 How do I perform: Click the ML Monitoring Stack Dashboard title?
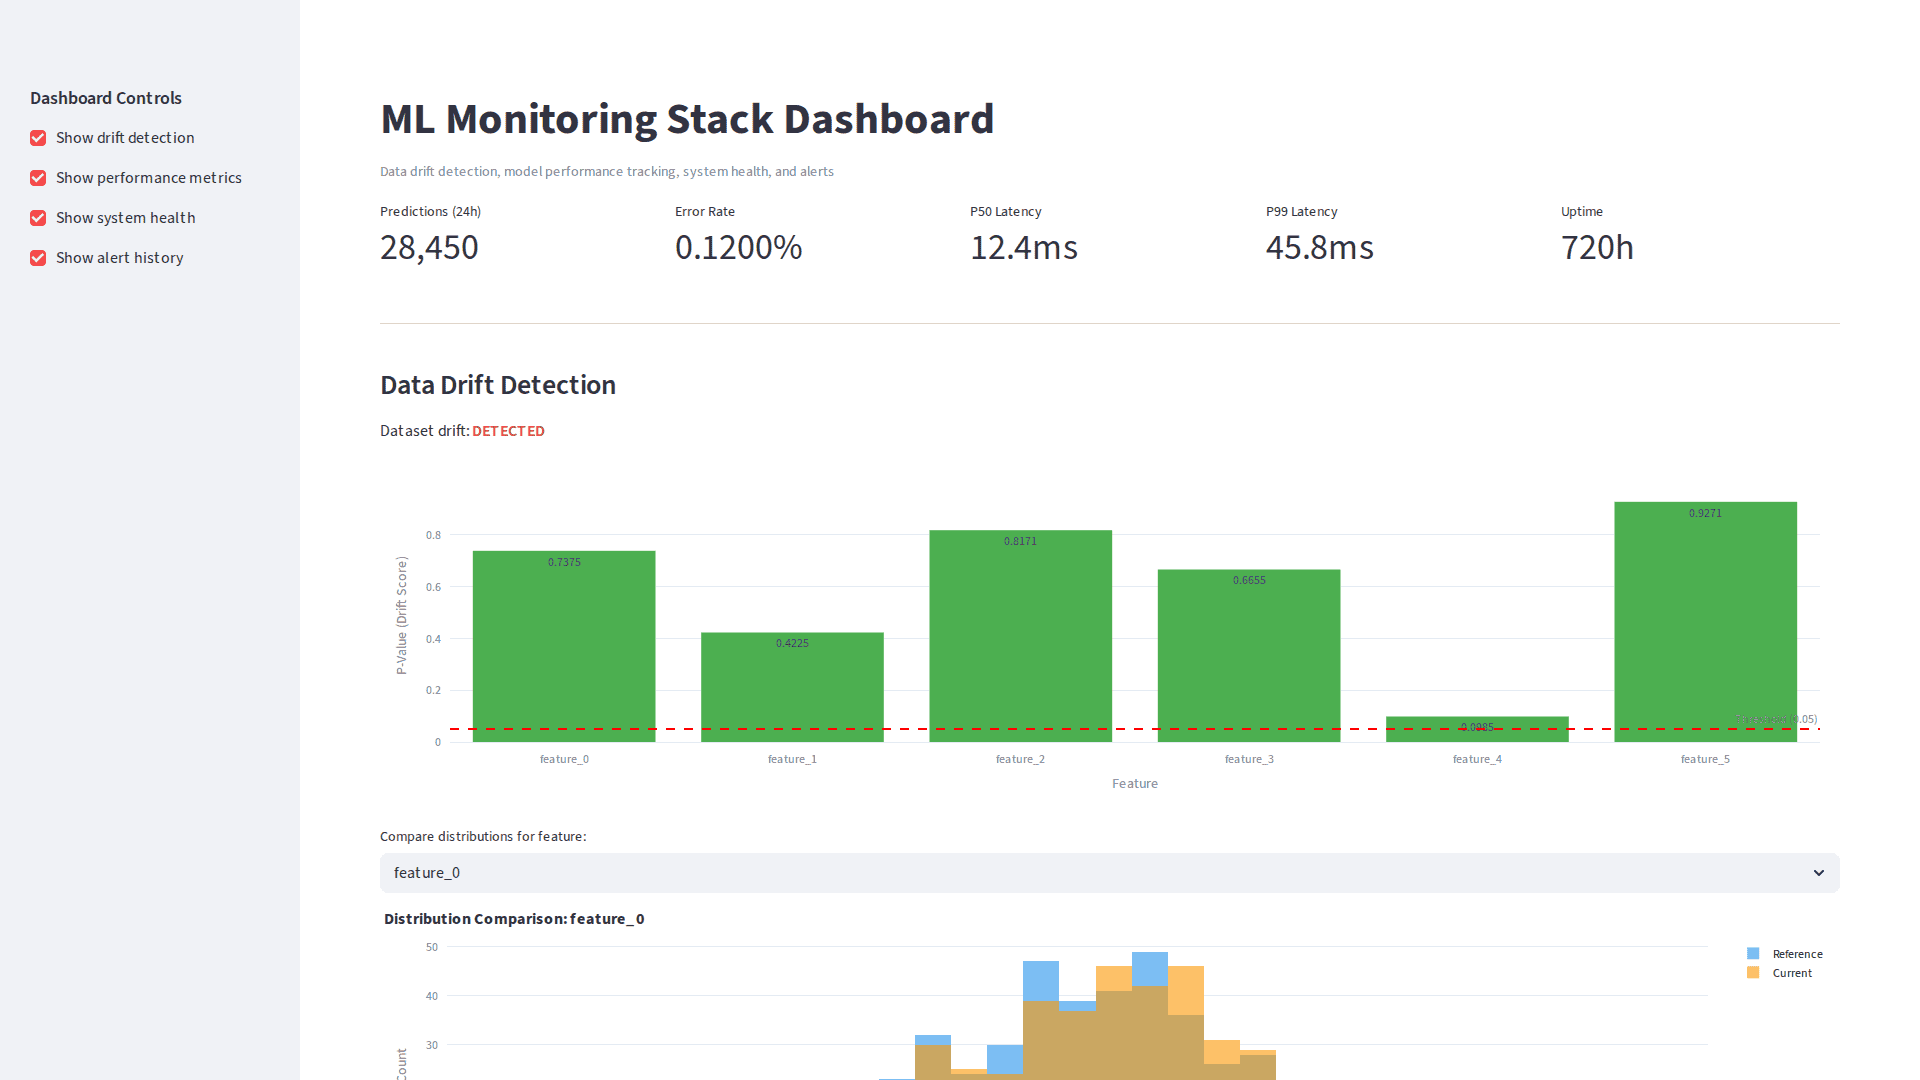686,118
